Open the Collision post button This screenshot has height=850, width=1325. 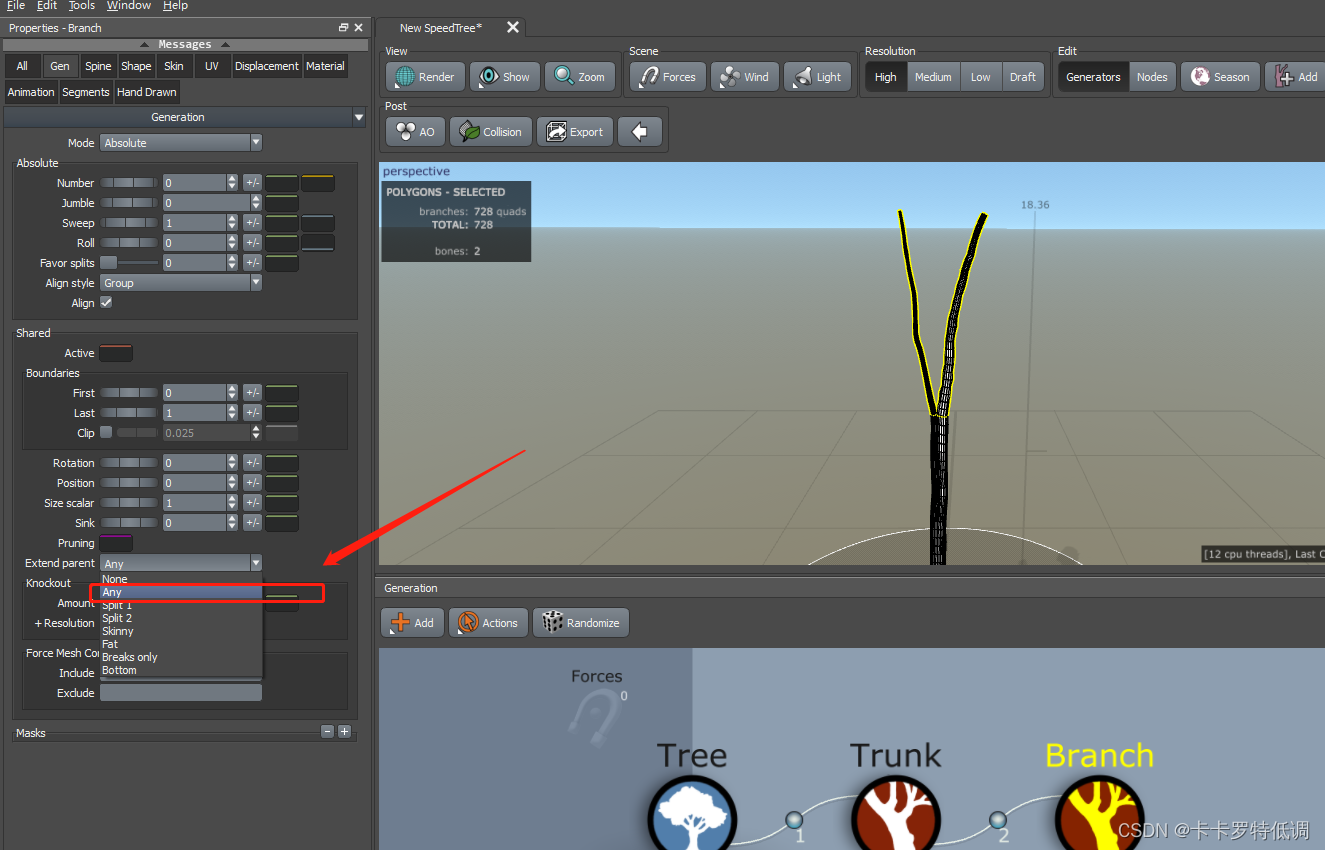(490, 132)
